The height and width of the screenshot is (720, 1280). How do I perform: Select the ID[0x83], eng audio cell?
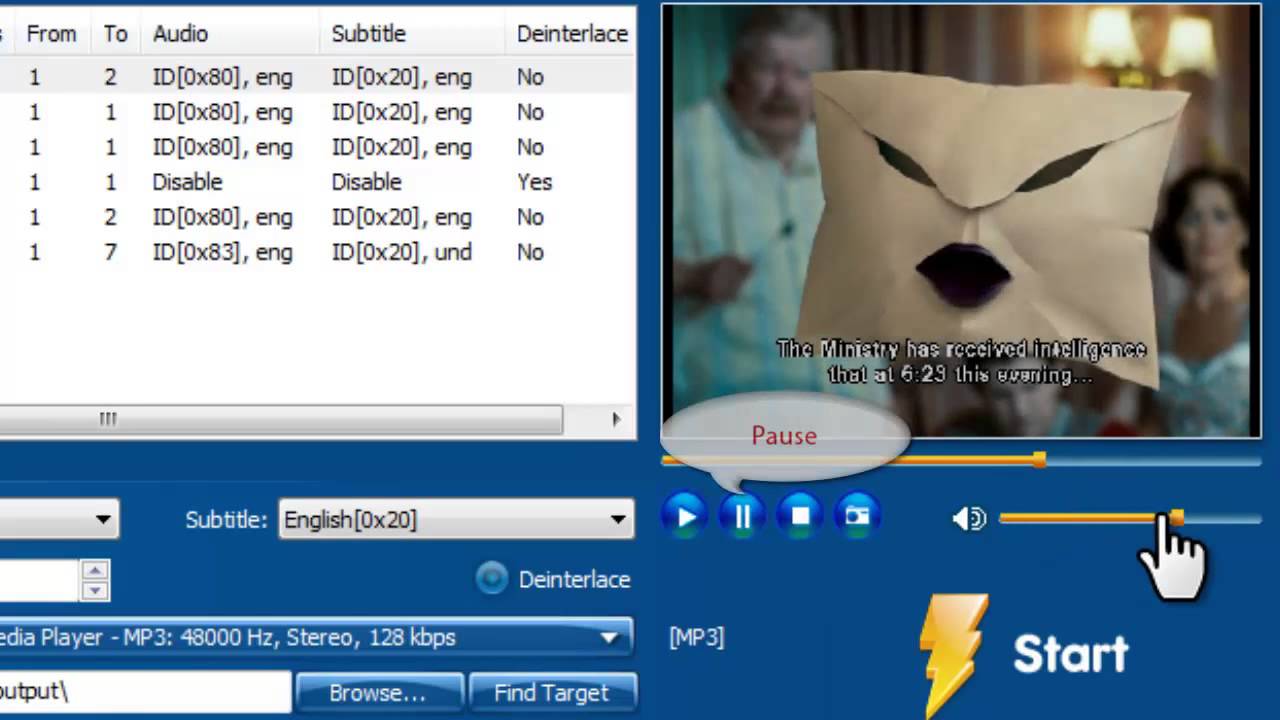tap(222, 252)
